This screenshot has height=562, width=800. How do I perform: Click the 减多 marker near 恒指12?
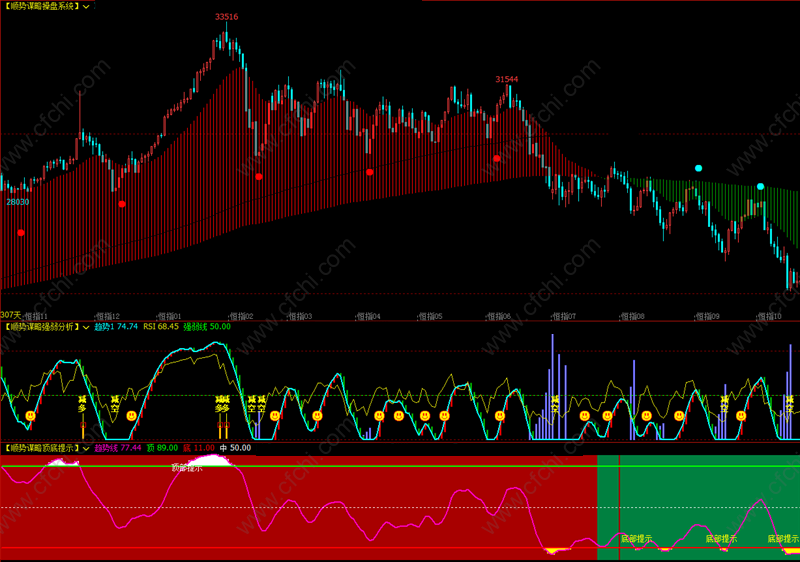click(82, 404)
